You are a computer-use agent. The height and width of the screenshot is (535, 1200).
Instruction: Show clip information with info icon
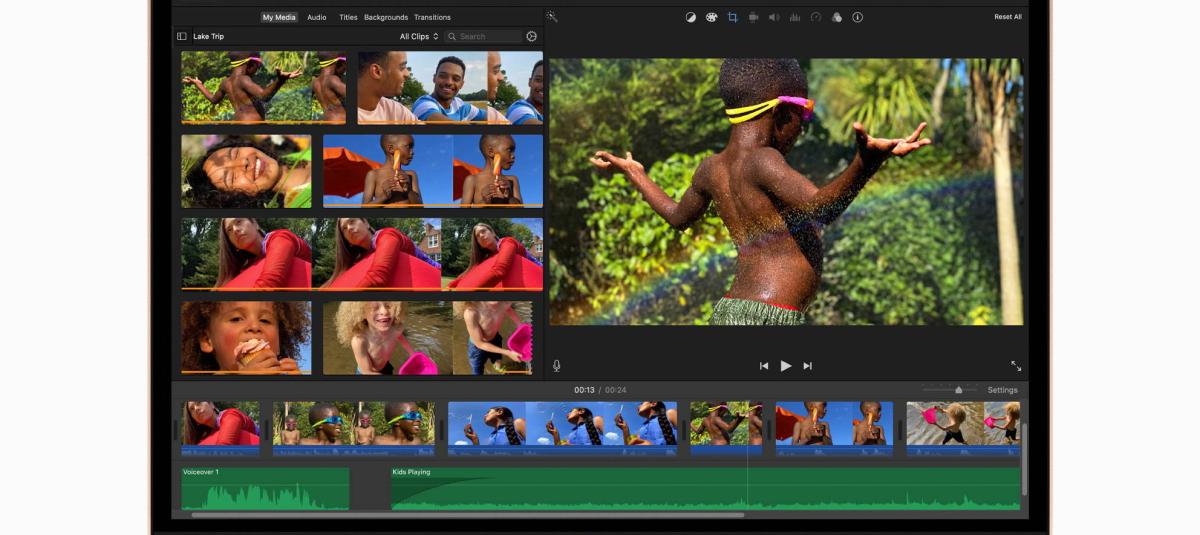tap(857, 17)
